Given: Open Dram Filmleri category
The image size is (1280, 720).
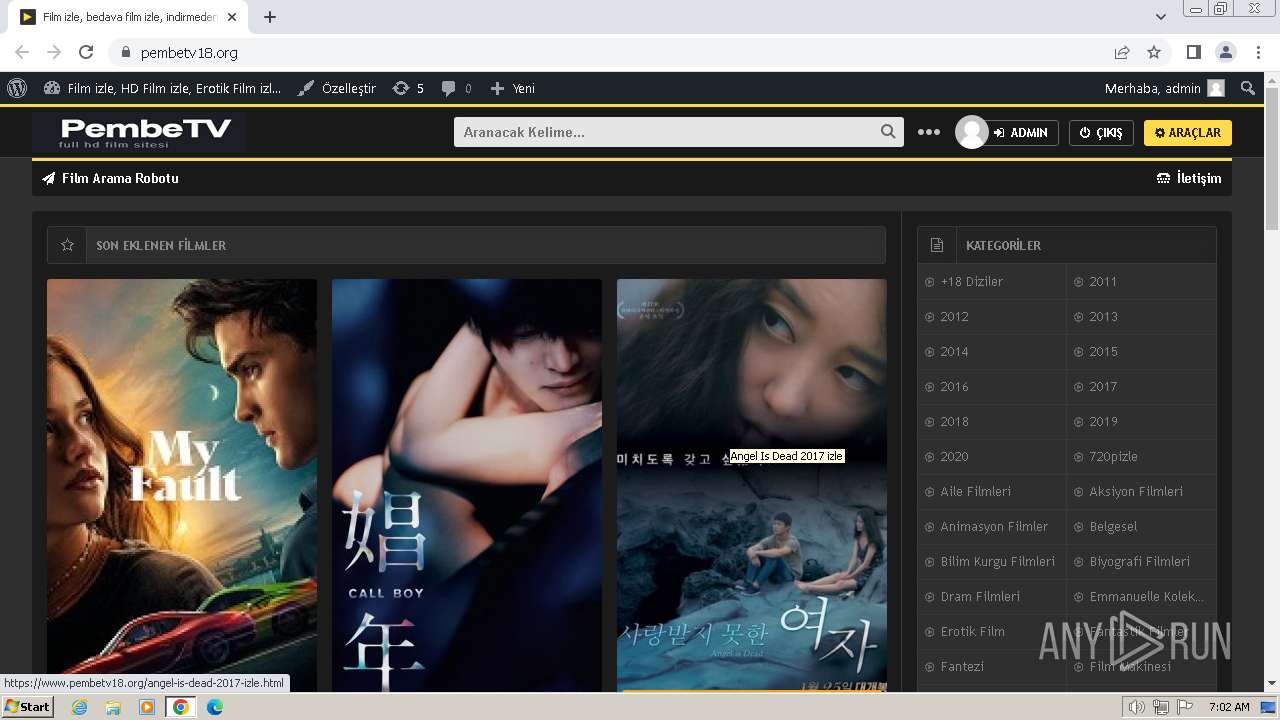Looking at the screenshot, I should pos(980,597).
